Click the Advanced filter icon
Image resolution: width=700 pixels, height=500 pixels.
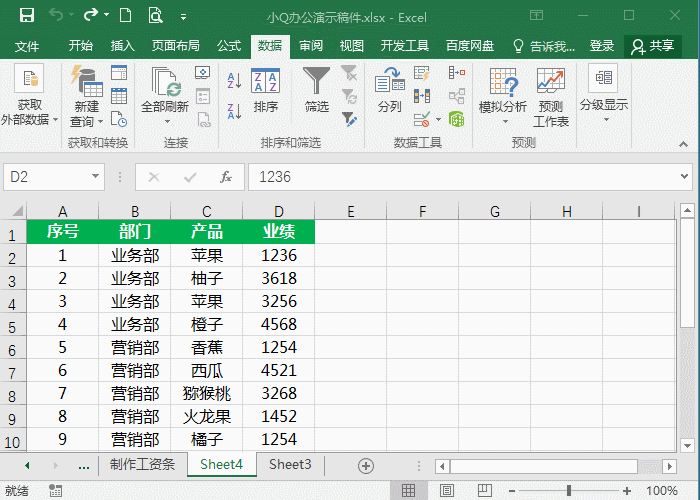[349, 119]
